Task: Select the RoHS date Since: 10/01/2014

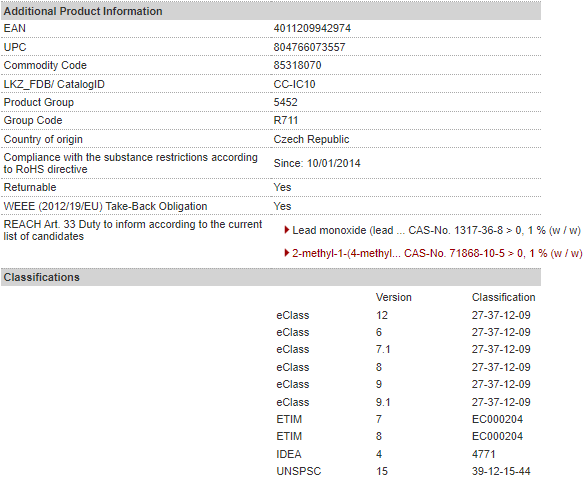Action: (x=317, y=163)
